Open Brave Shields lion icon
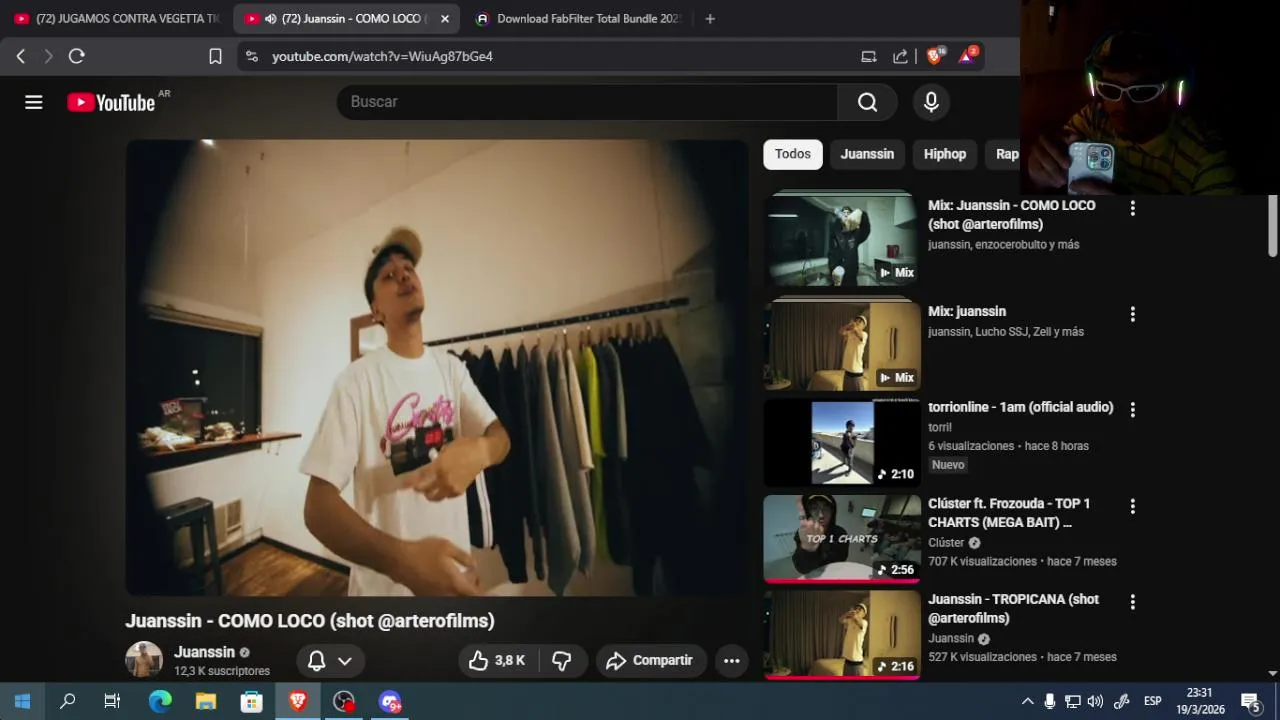Screen dimensions: 1280x720 [934, 56]
